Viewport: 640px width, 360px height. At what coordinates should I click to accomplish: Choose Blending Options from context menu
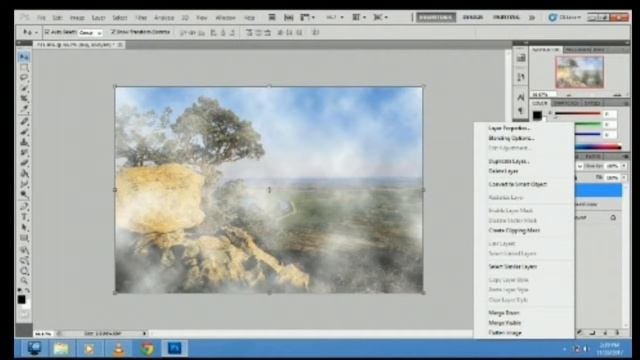click(511, 138)
